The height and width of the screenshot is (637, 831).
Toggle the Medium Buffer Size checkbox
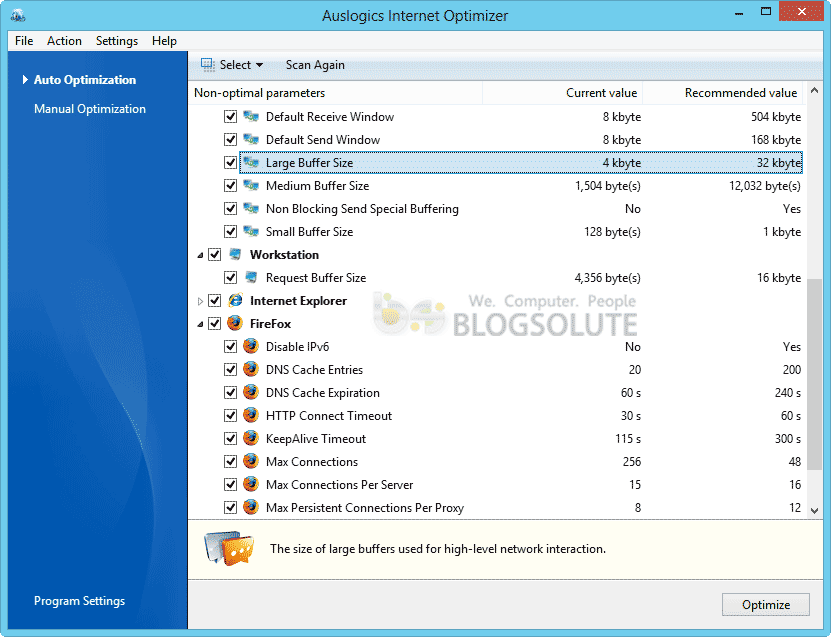pyautogui.click(x=230, y=185)
